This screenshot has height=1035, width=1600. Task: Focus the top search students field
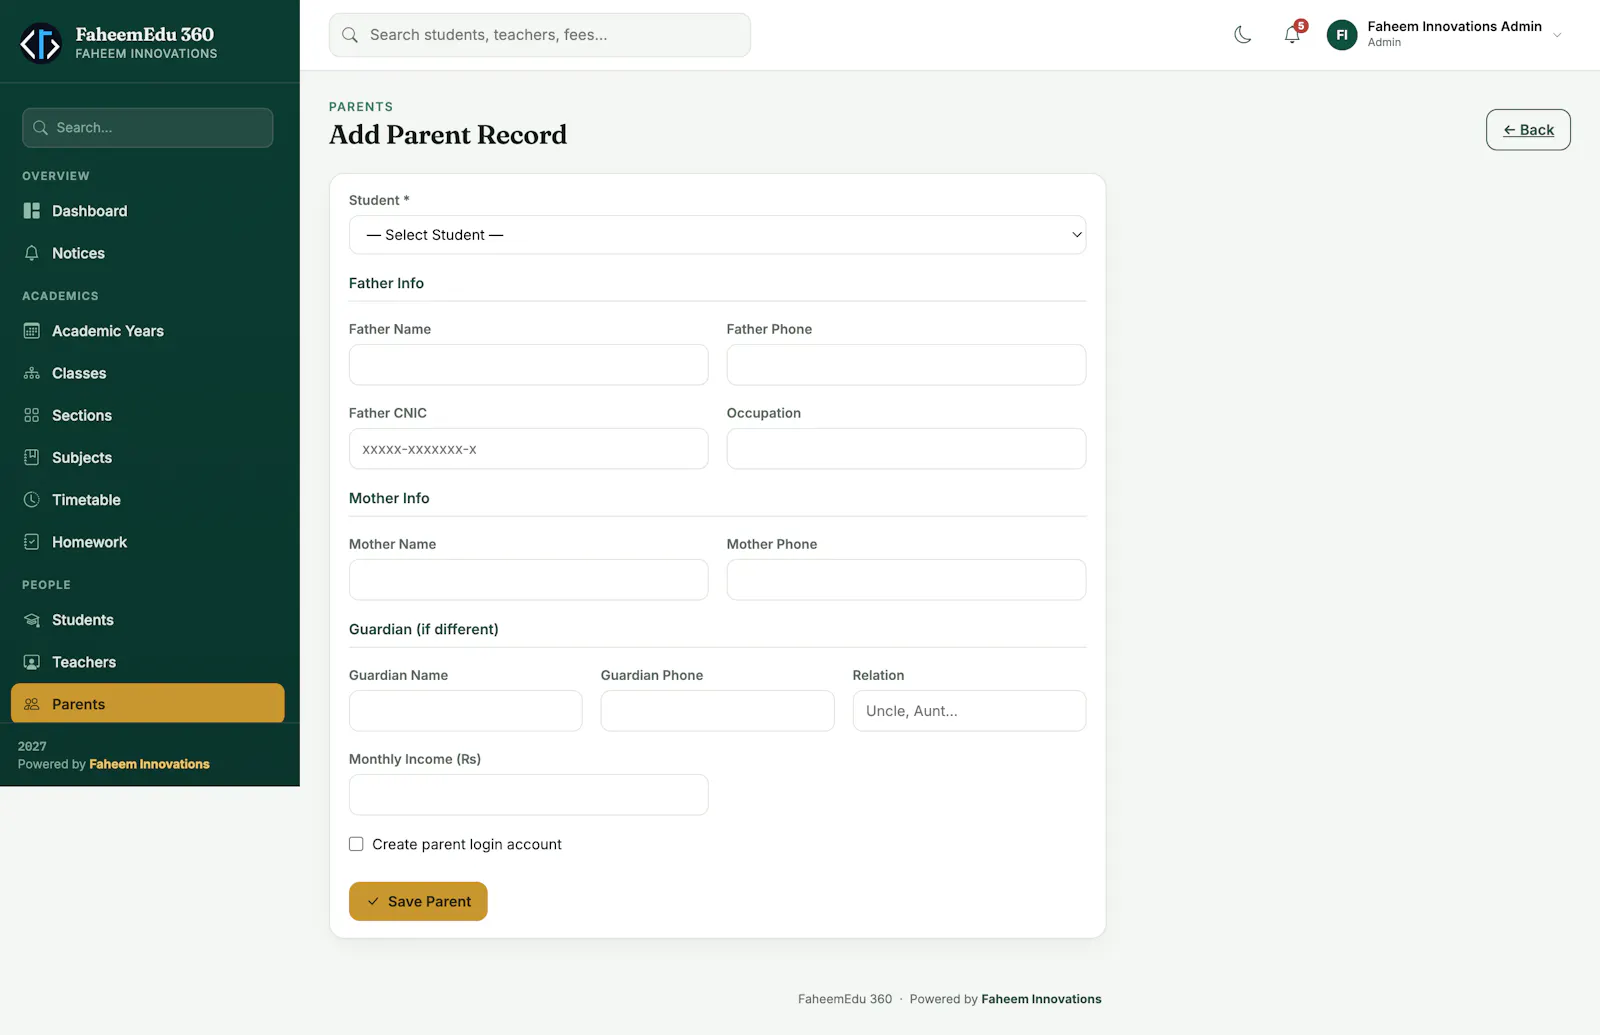click(x=540, y=35)
